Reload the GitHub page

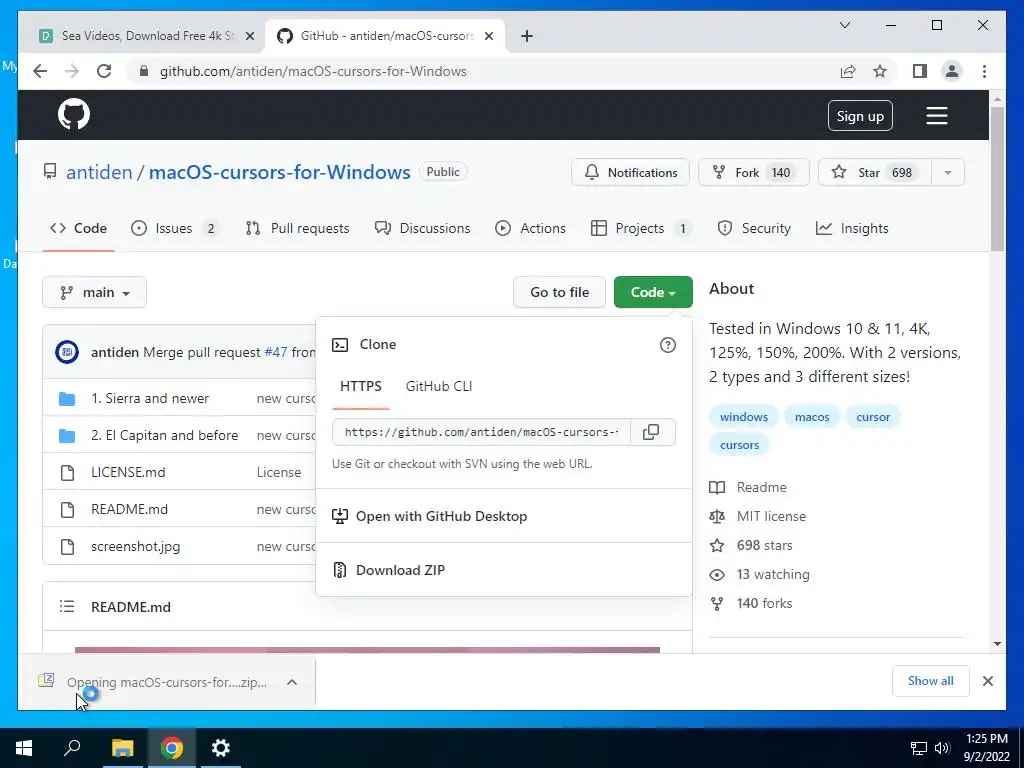click(104, 71)
